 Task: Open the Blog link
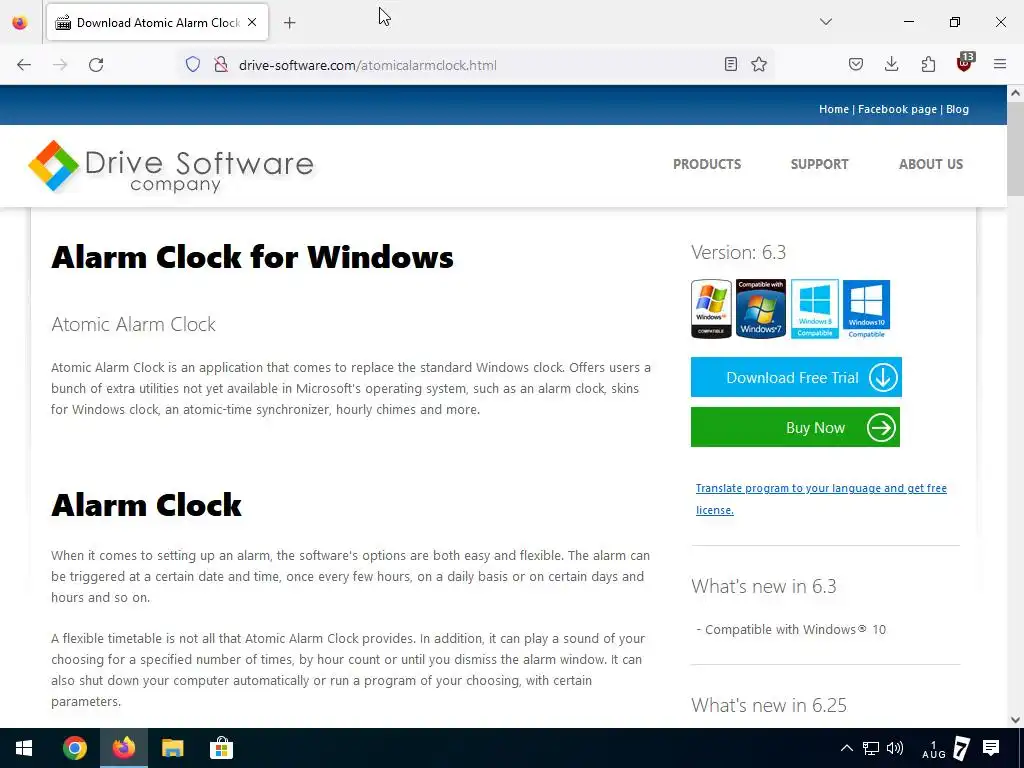coord(957,109)
